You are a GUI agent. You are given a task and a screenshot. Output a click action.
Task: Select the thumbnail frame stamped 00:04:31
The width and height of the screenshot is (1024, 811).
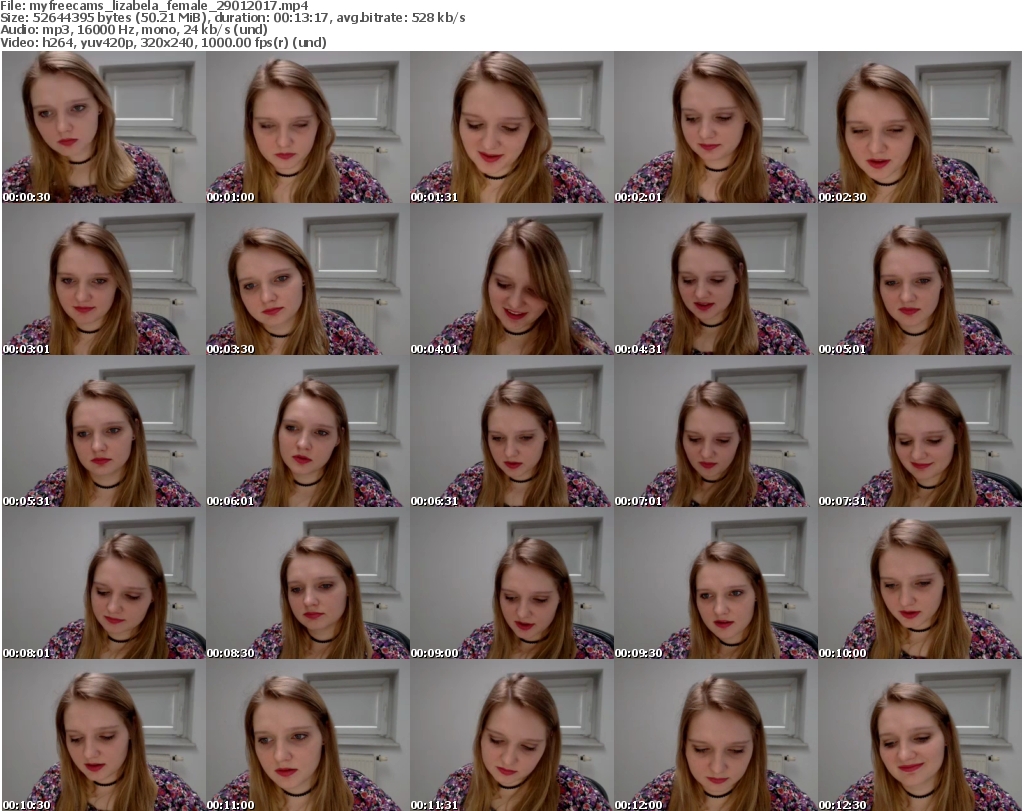(x=716, y=279)
